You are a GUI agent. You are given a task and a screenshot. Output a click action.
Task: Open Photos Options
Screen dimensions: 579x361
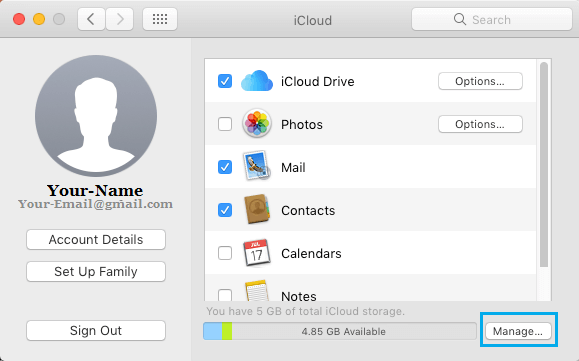pyautogui.click(x=480, y=124)
